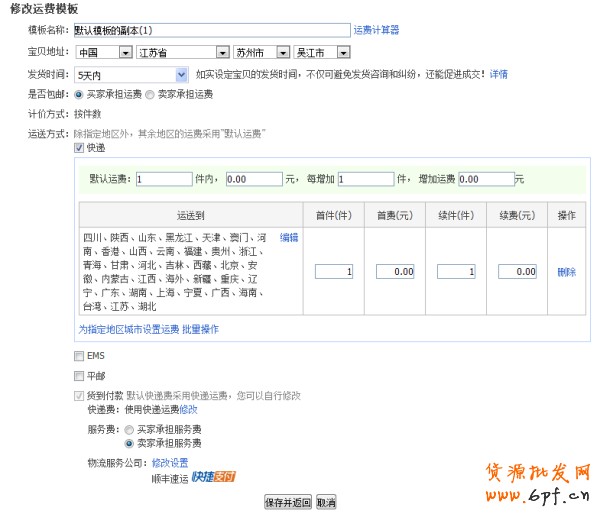The width and height of the screenshot is (600, 517).
Task: Click the 批量操作 link
Action: (x=200, y=329)
